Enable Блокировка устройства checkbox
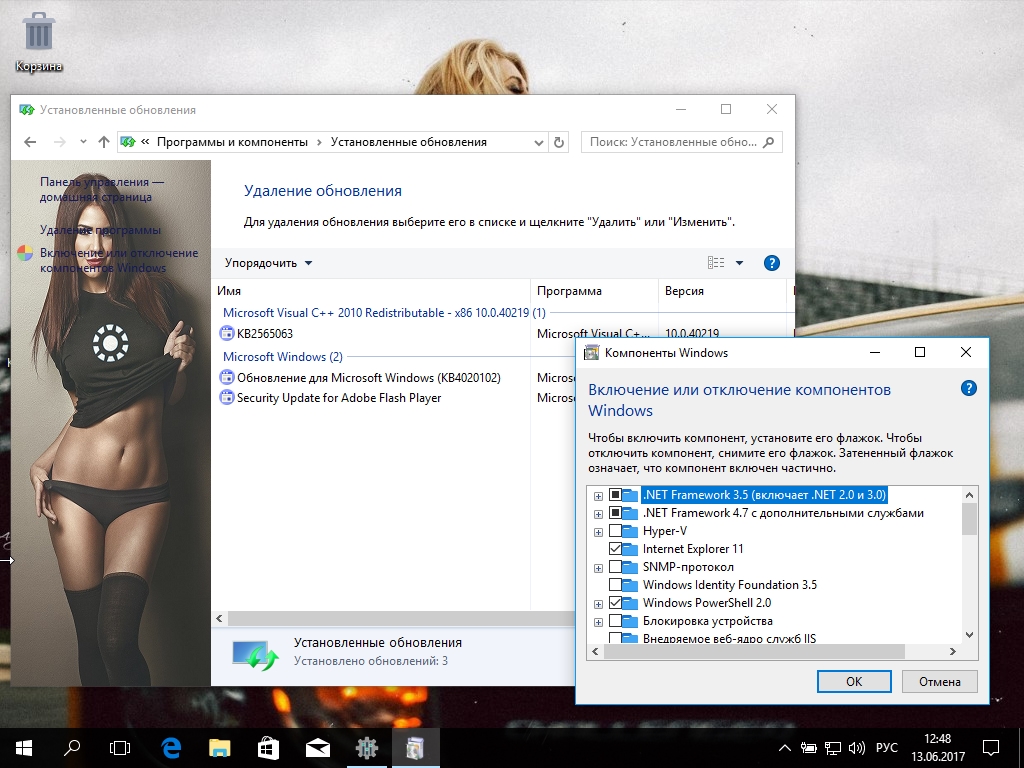Screen dimensions: 1024x768 pos(615,620)
